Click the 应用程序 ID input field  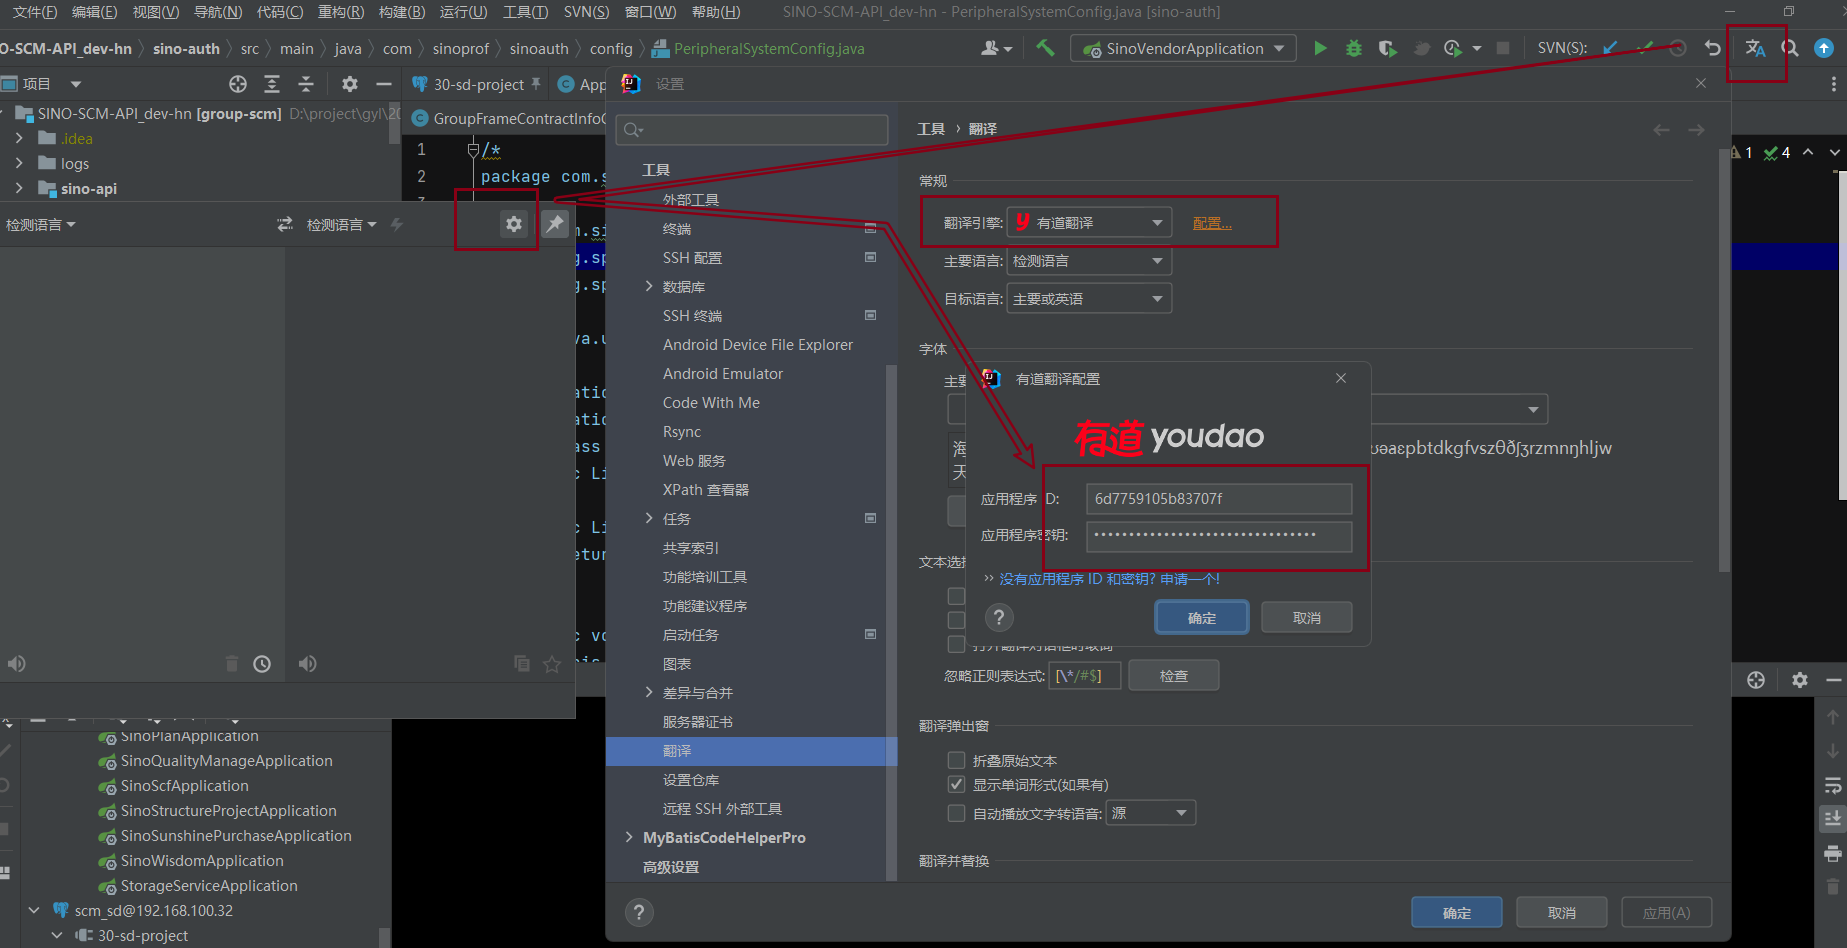point(1218,498)
